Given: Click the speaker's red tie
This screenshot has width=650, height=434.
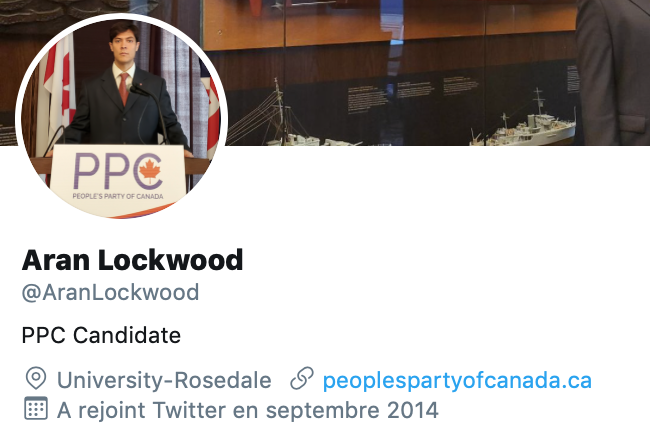Looking at the screenshot, I should (x=124, y=89).
